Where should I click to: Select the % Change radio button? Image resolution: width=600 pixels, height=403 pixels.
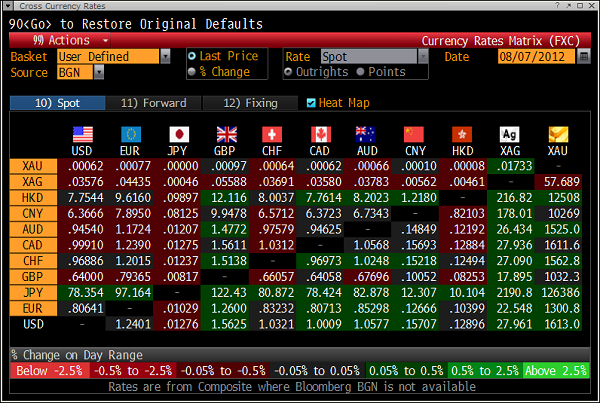tap(192, 72)
